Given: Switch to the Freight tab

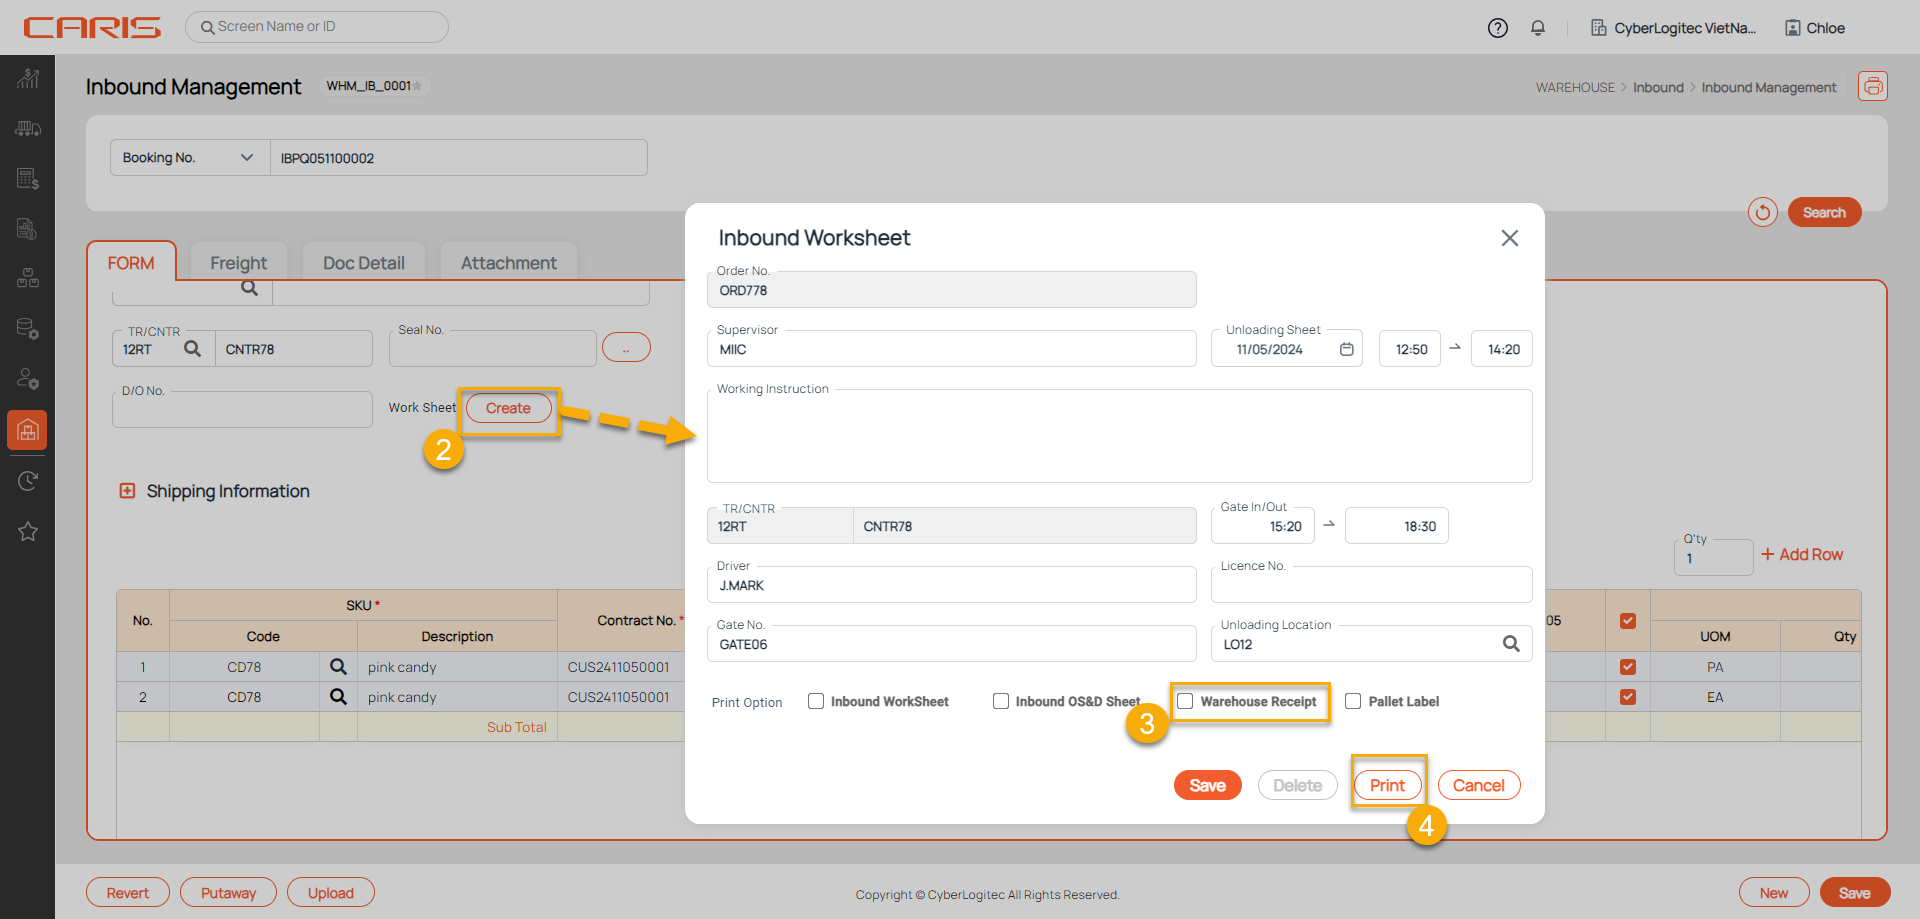Looking at the screenshot, I should (x=238, y=263).
